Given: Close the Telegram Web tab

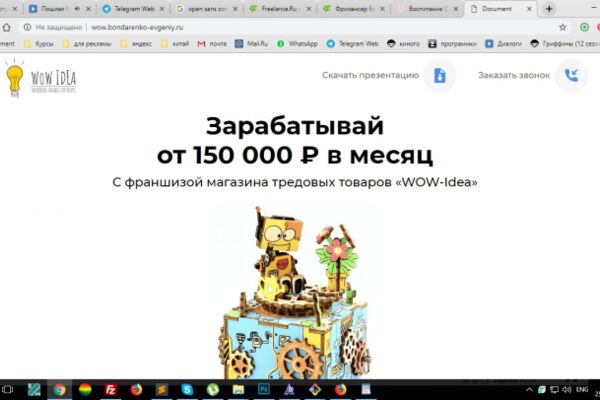Looking at the screenshot, I should 162,9.
